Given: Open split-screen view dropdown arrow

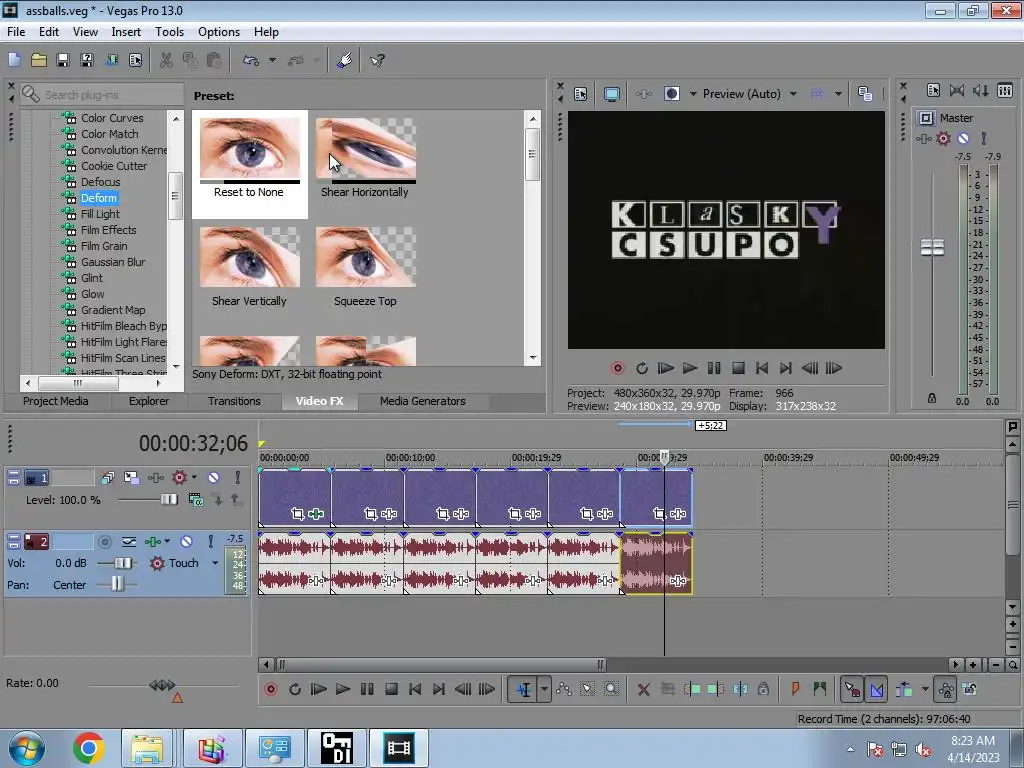Looking at the screenshot, I should click(x=693, y=94).
